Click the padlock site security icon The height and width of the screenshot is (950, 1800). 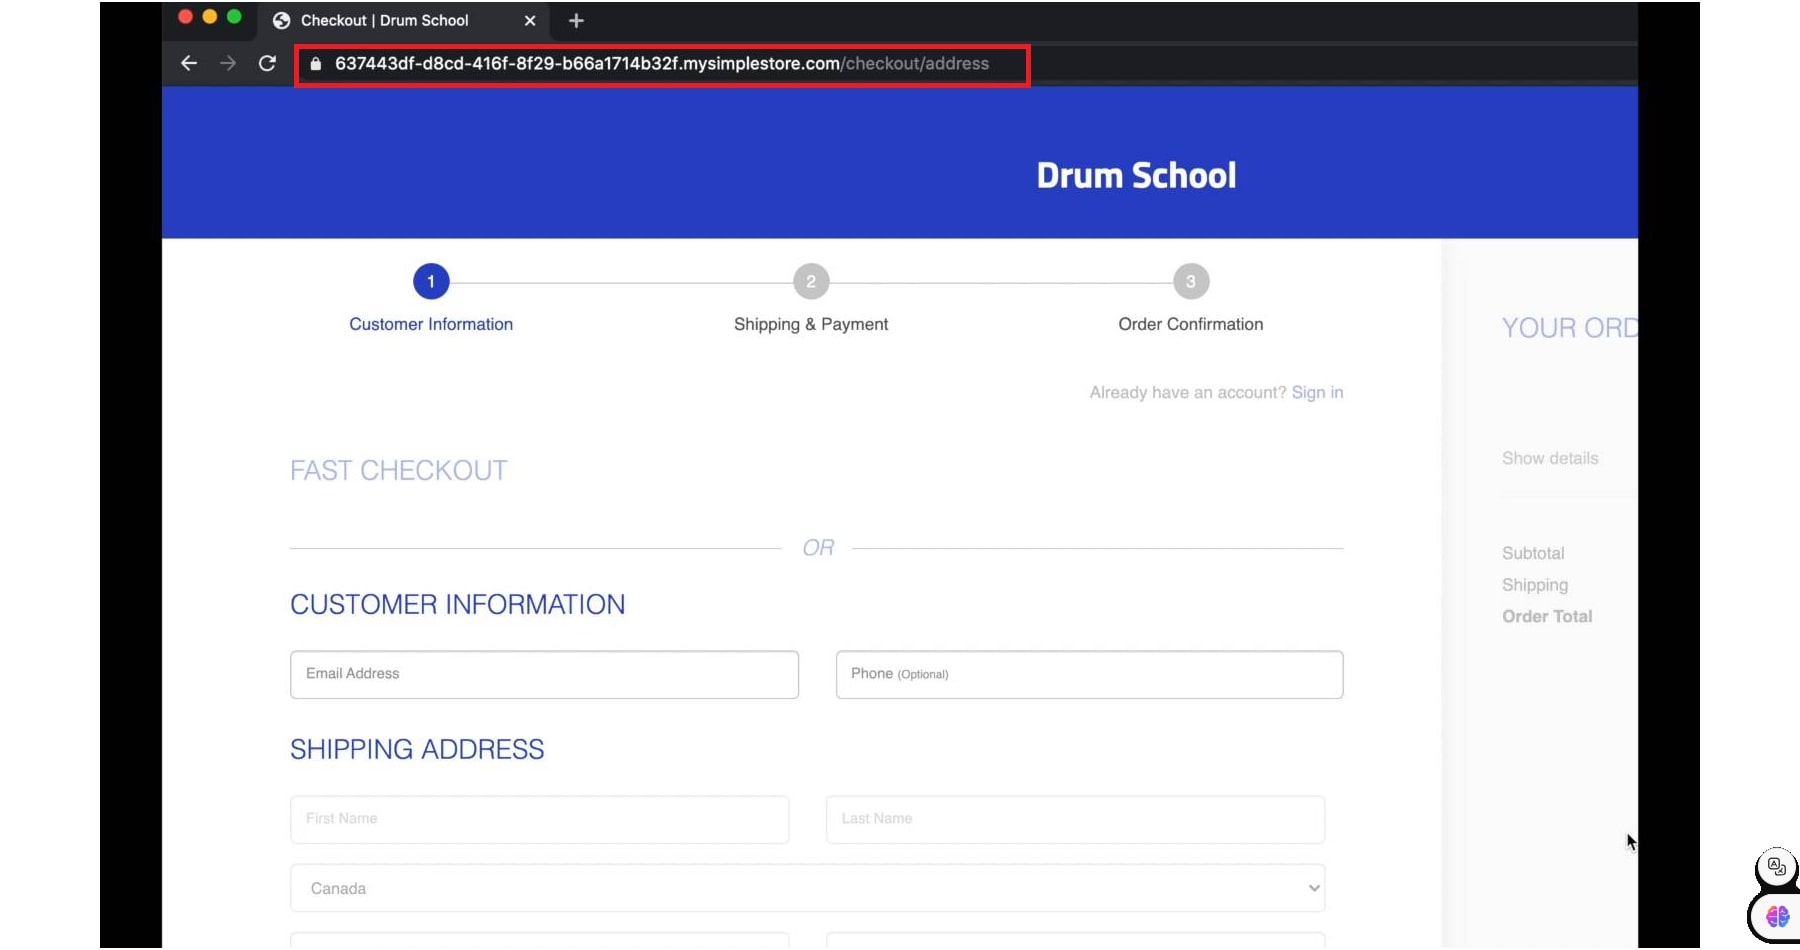coord(316,64)
